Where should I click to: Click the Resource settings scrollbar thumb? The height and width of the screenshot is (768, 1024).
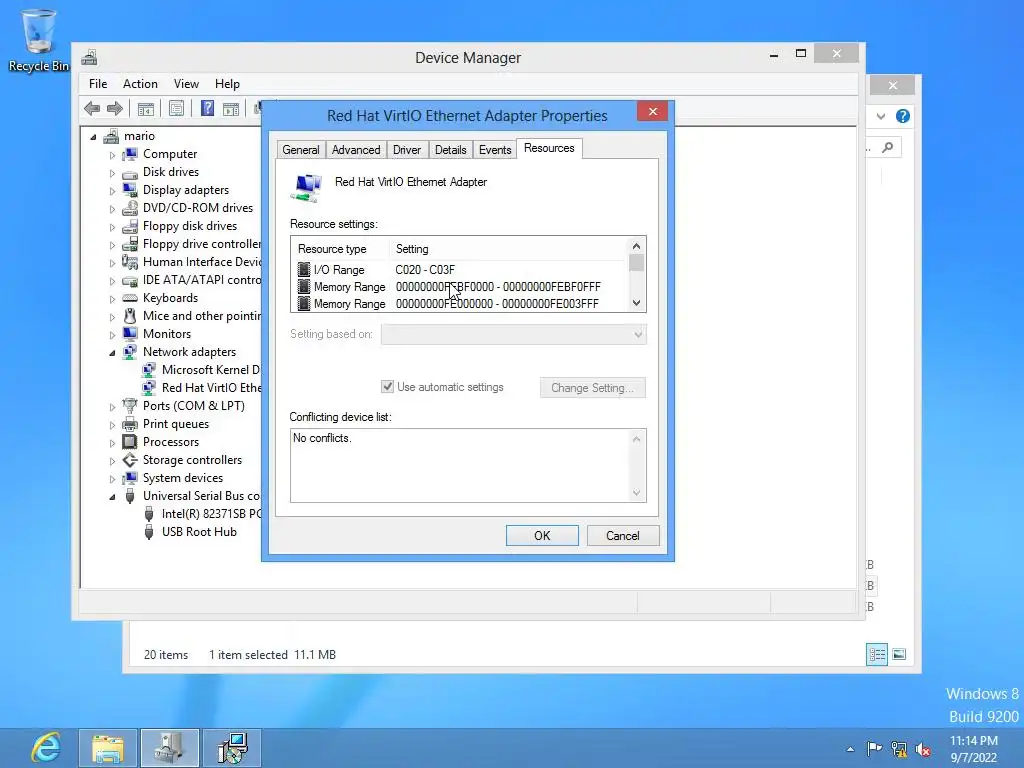[636, 263]
